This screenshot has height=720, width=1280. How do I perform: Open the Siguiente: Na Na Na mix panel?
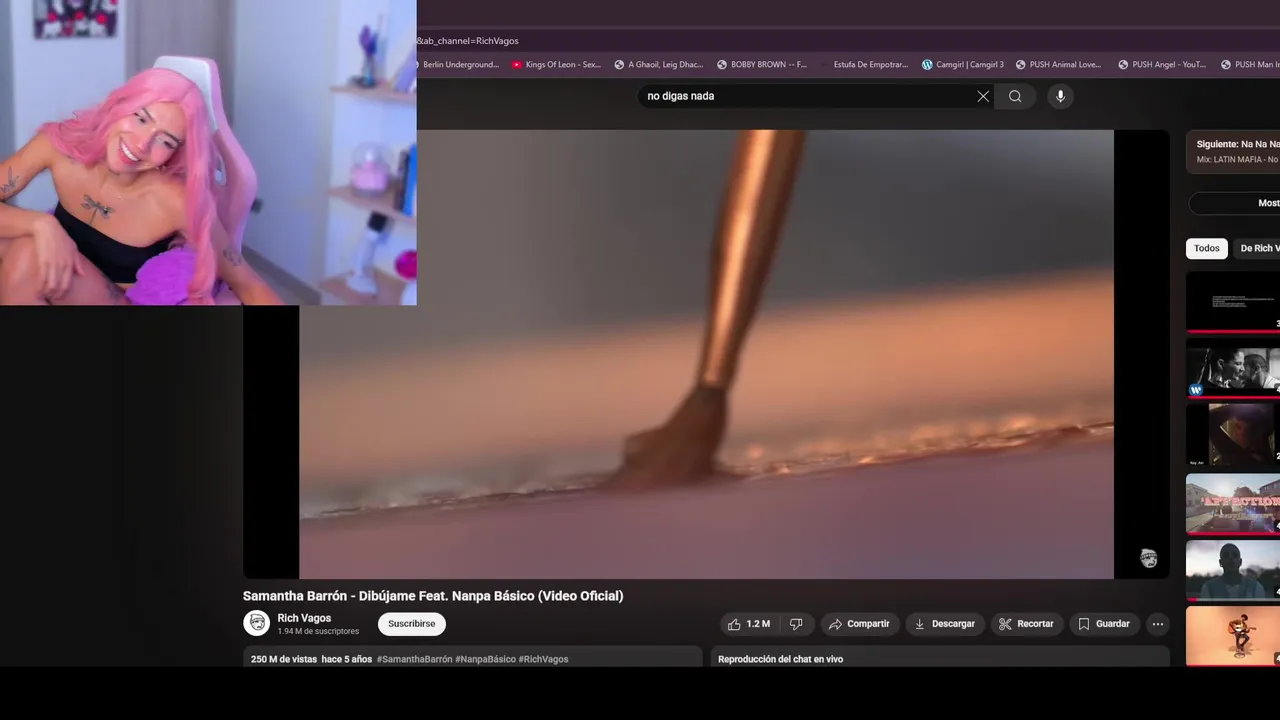[1233, 151]
